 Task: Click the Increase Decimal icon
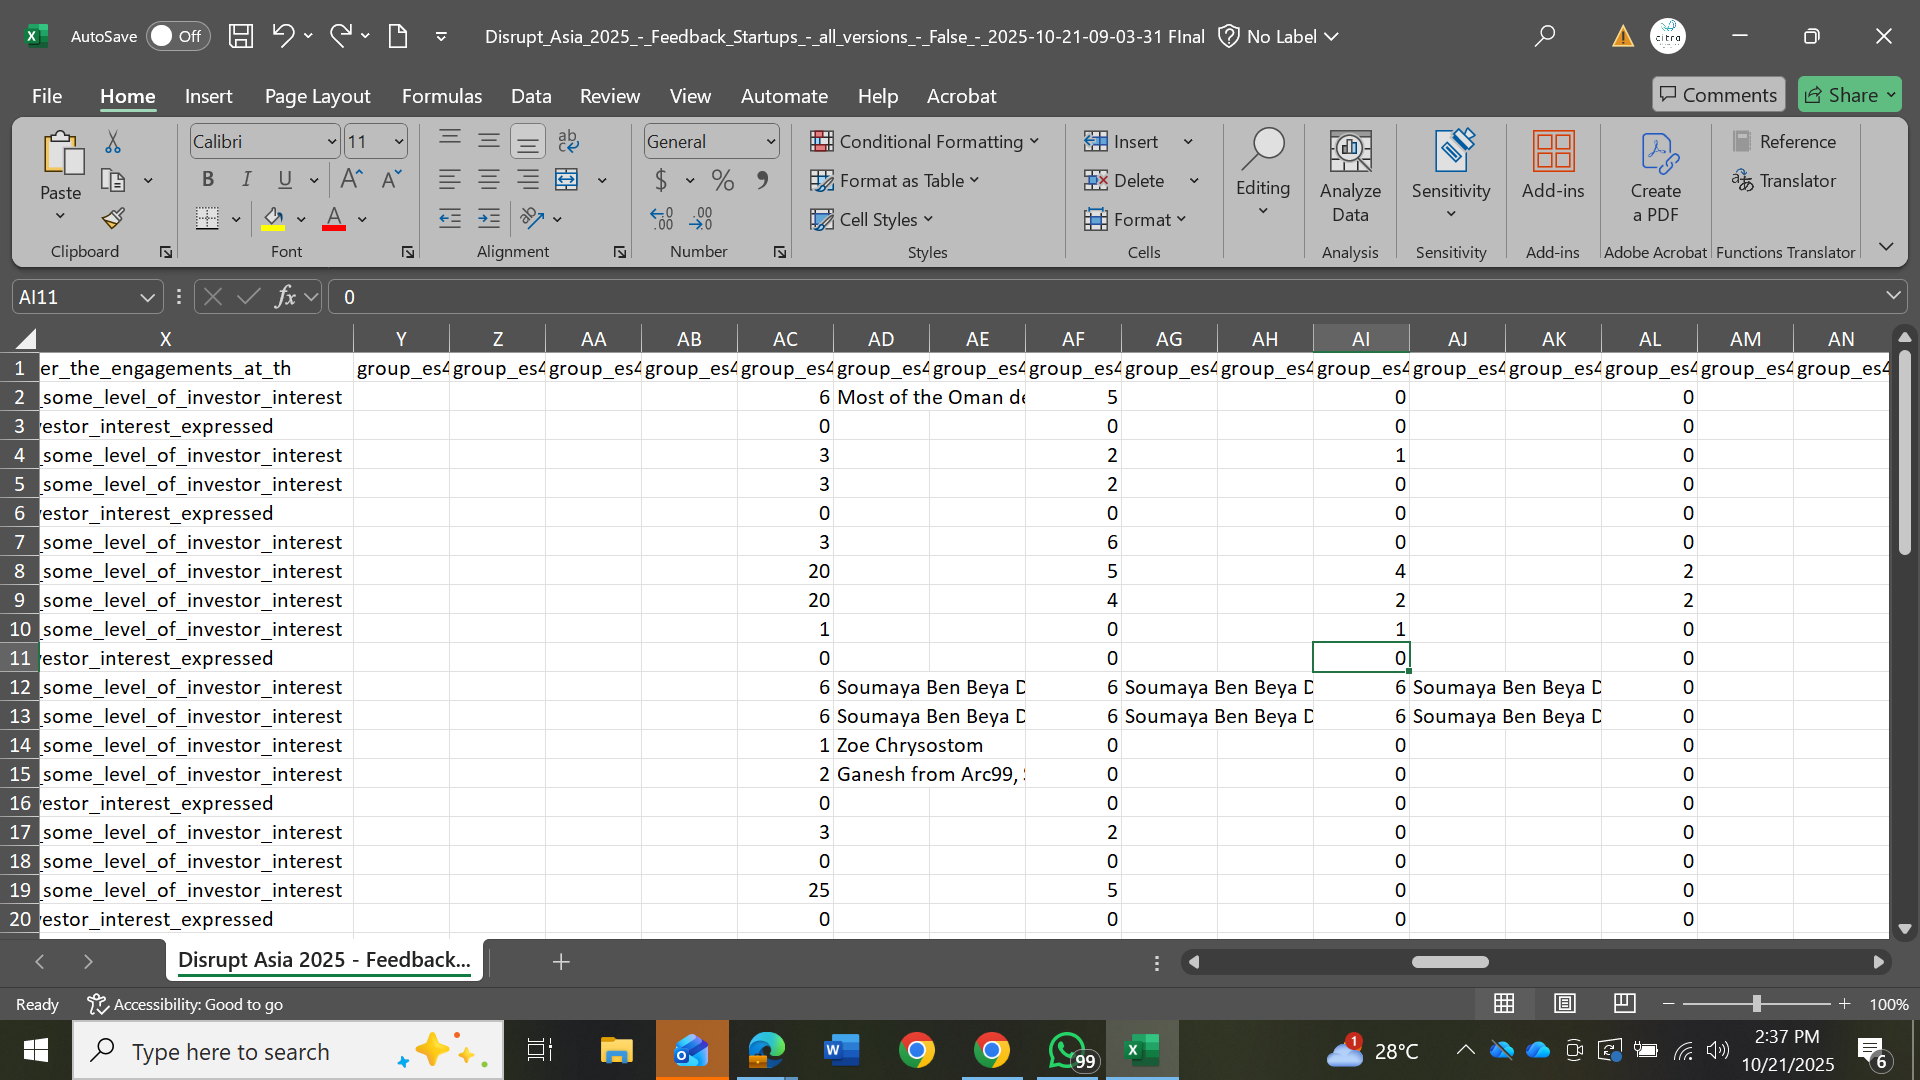coord(661,218)
